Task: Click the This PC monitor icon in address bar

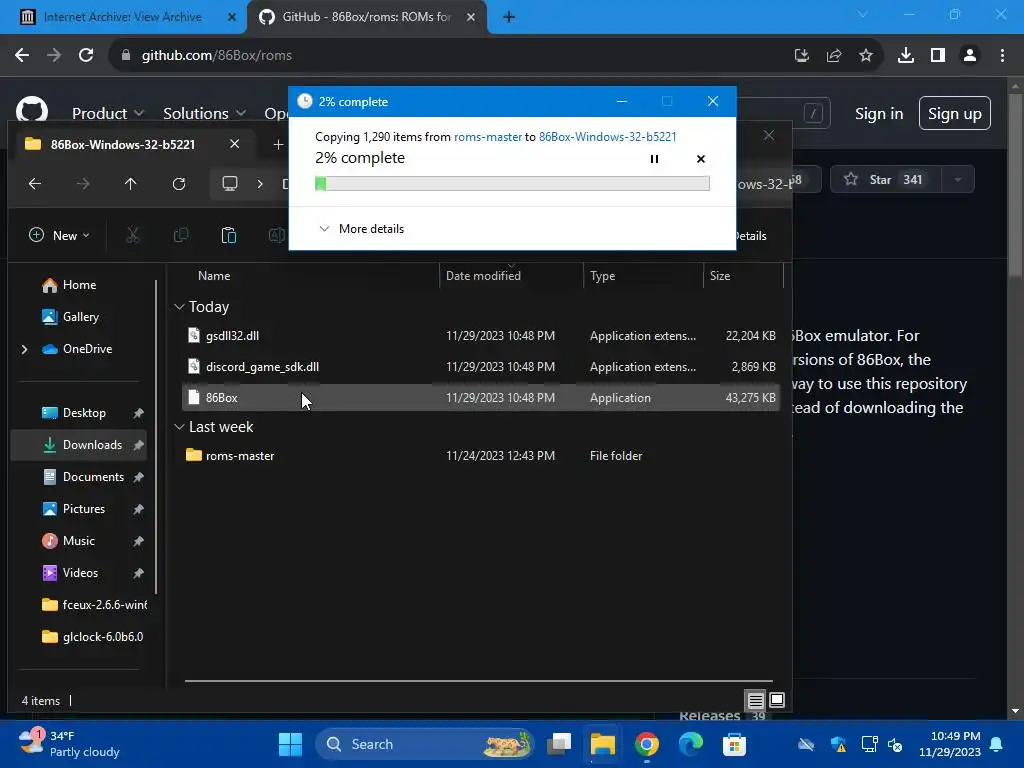Action: [230, 184]
